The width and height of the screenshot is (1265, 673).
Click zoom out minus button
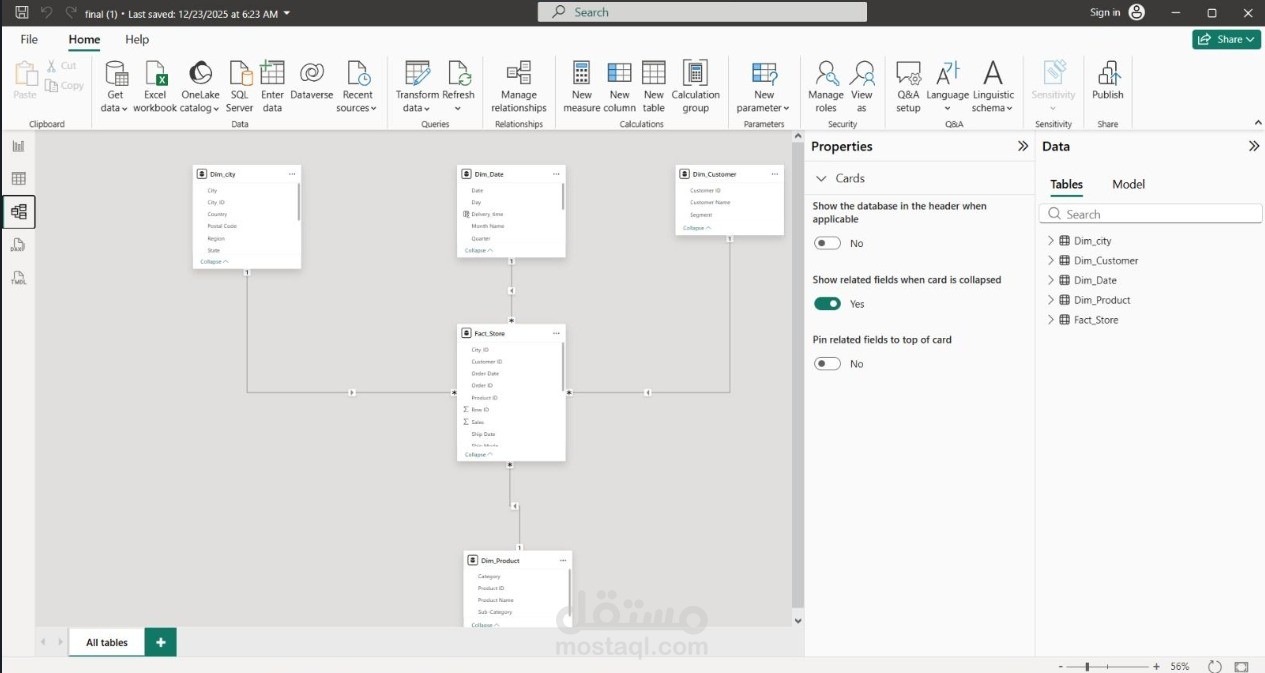click(x=1061, y=666)
